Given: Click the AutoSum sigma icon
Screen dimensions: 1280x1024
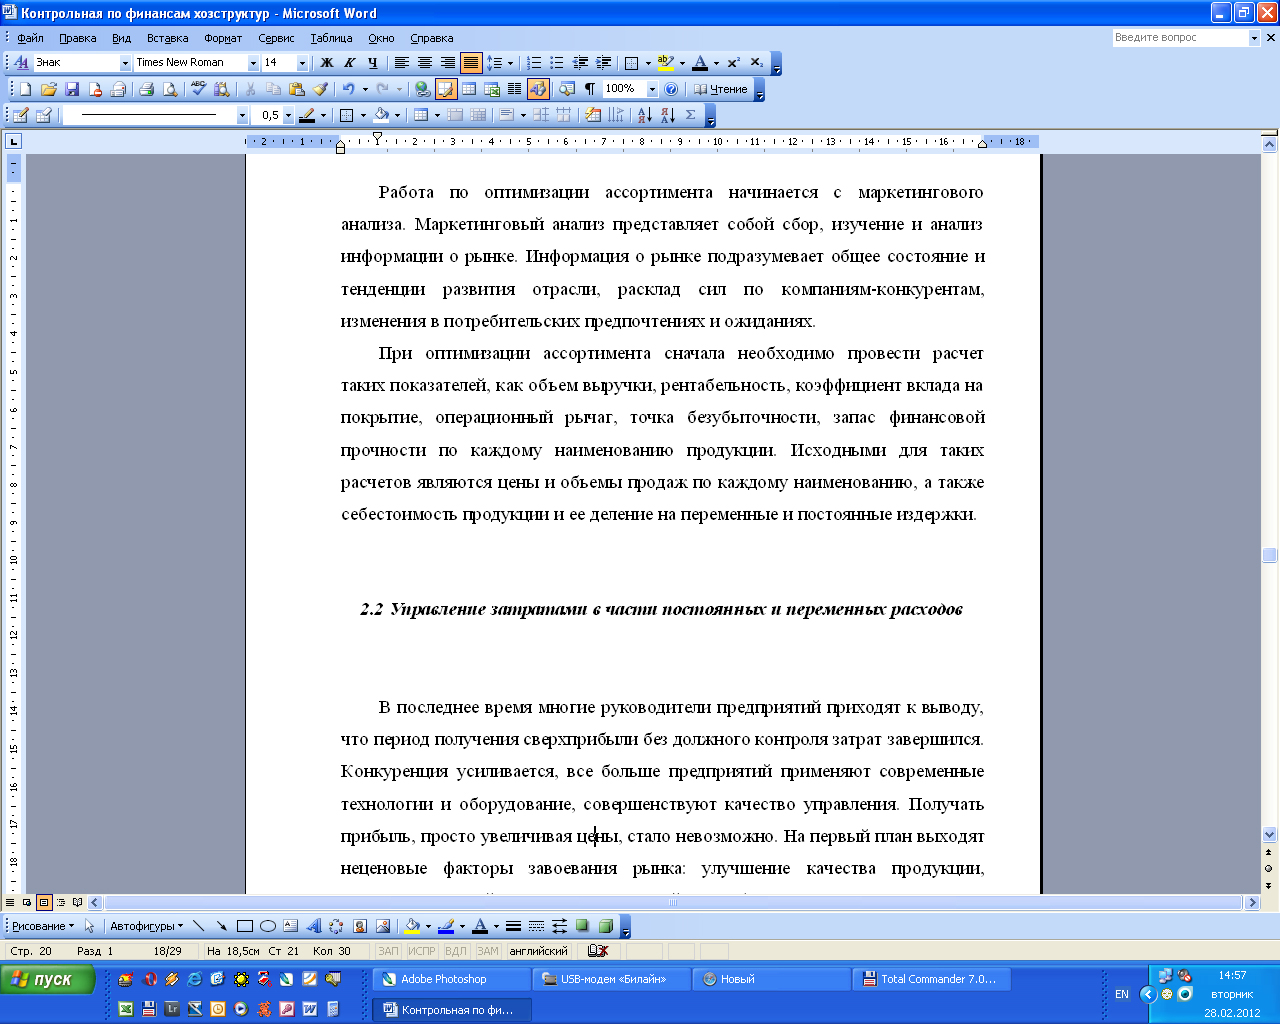Looking at the screenshot, I should [x=691, y=115].
